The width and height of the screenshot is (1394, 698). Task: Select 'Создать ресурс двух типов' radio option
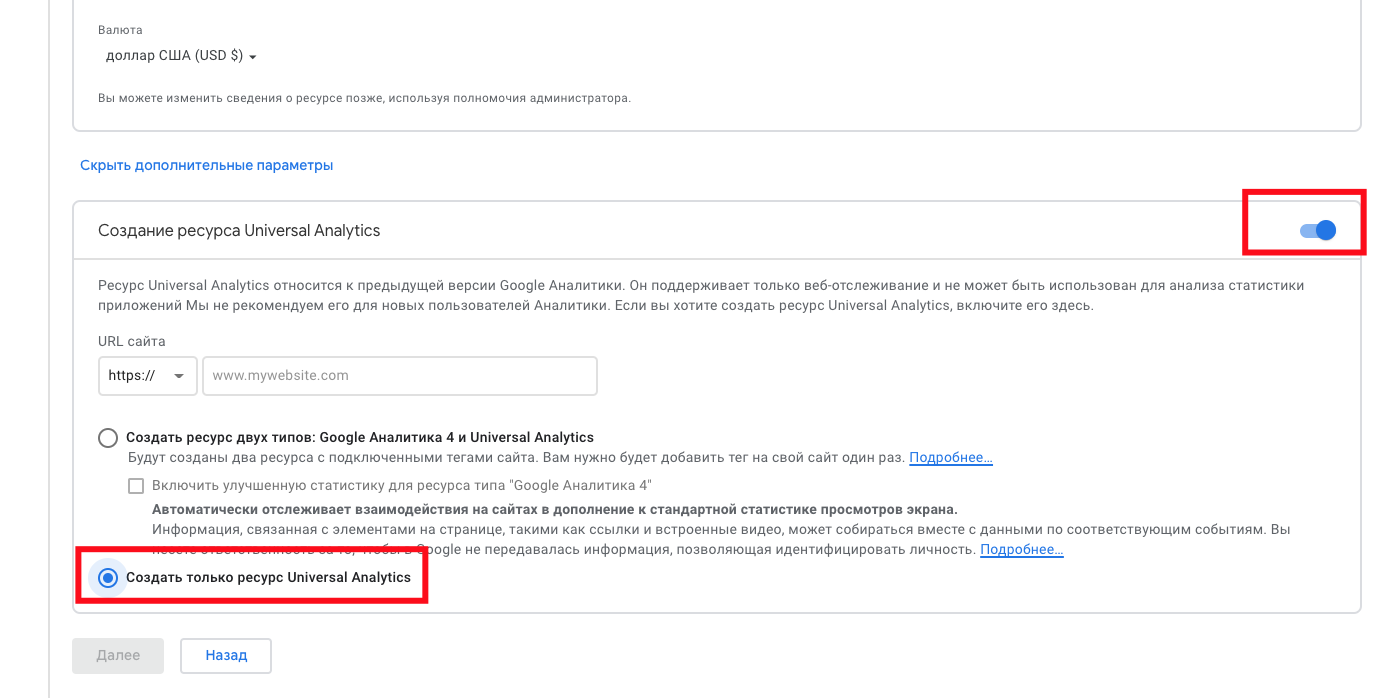108,437
